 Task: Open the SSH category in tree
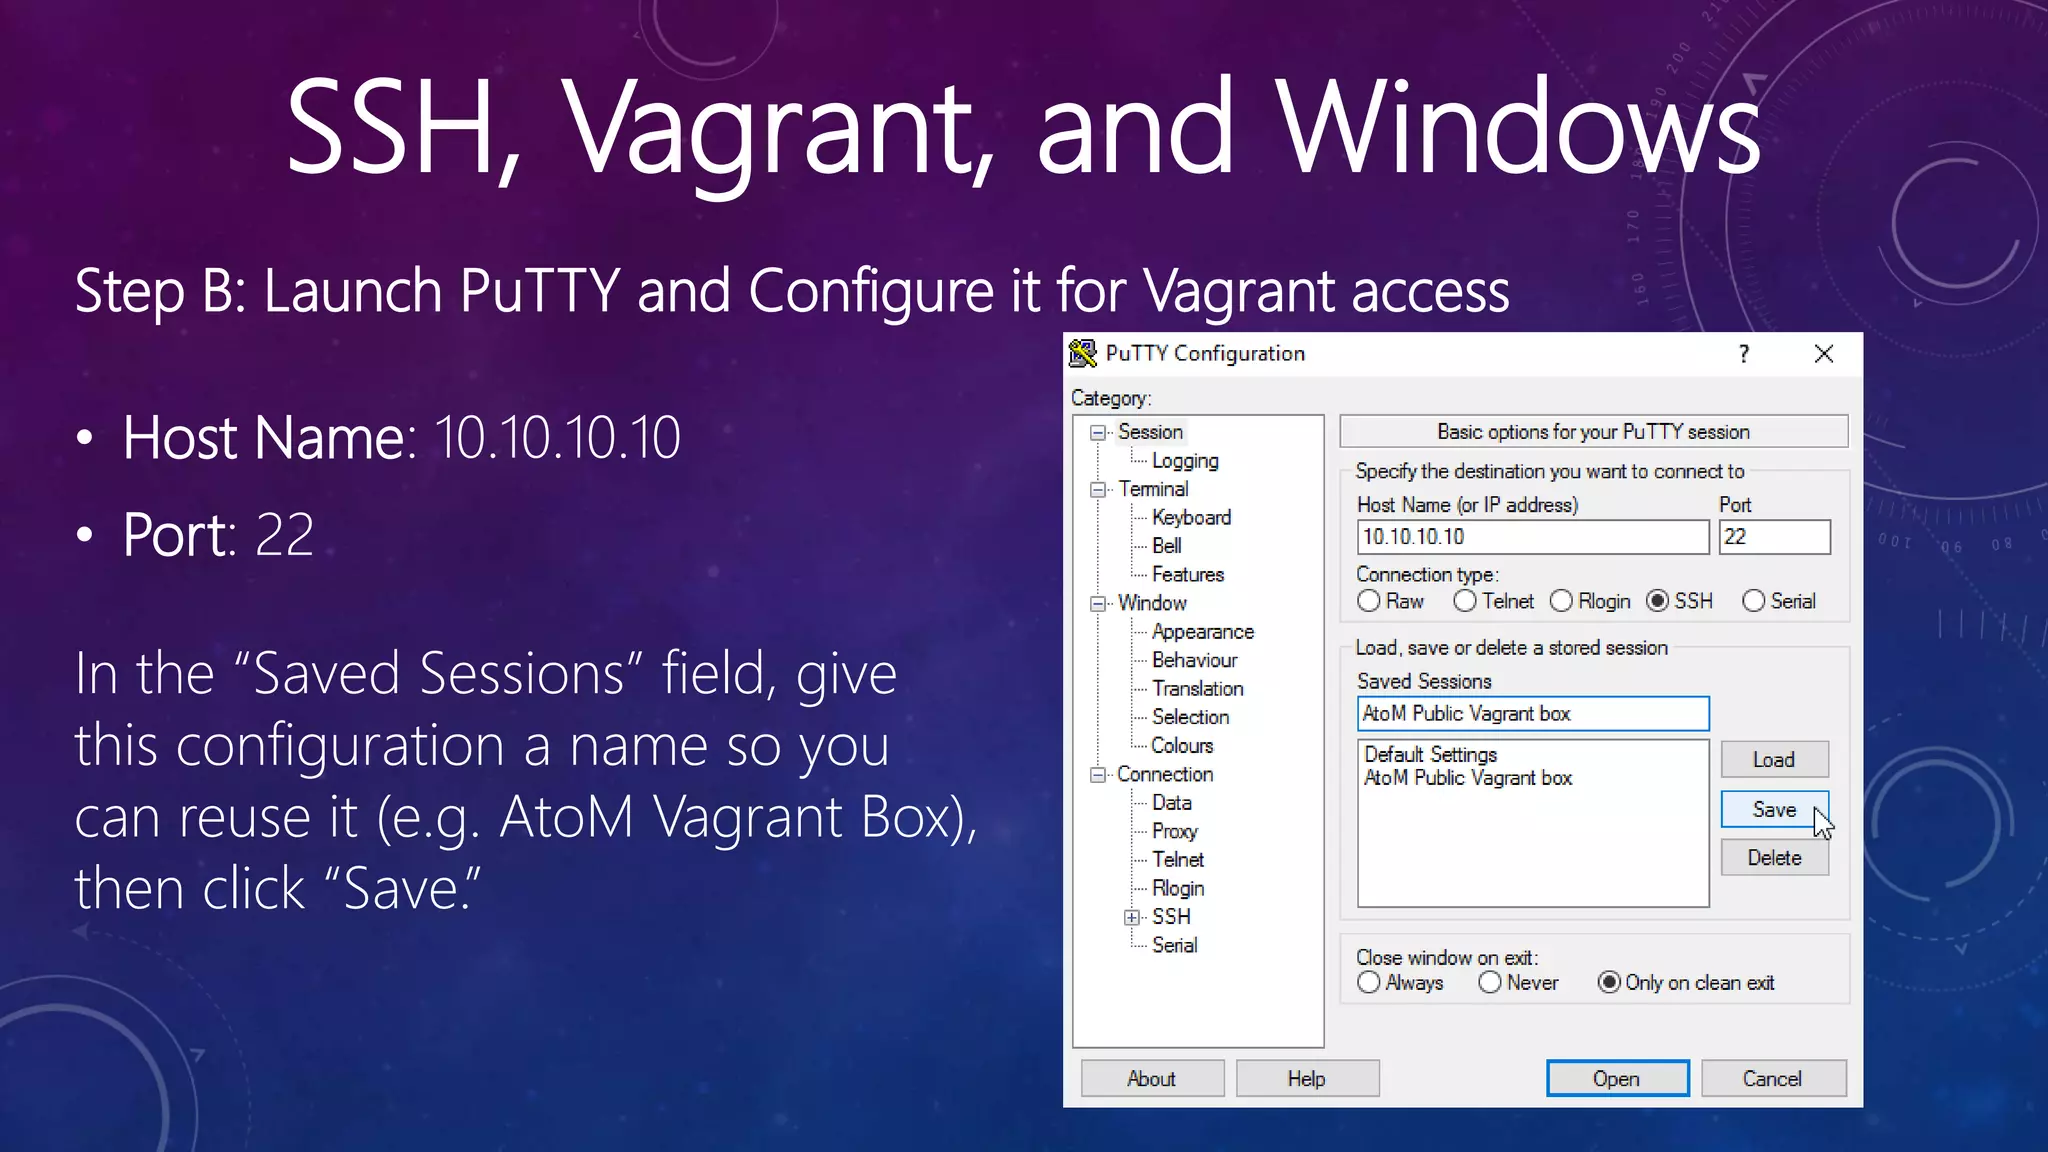[1171, 917]
